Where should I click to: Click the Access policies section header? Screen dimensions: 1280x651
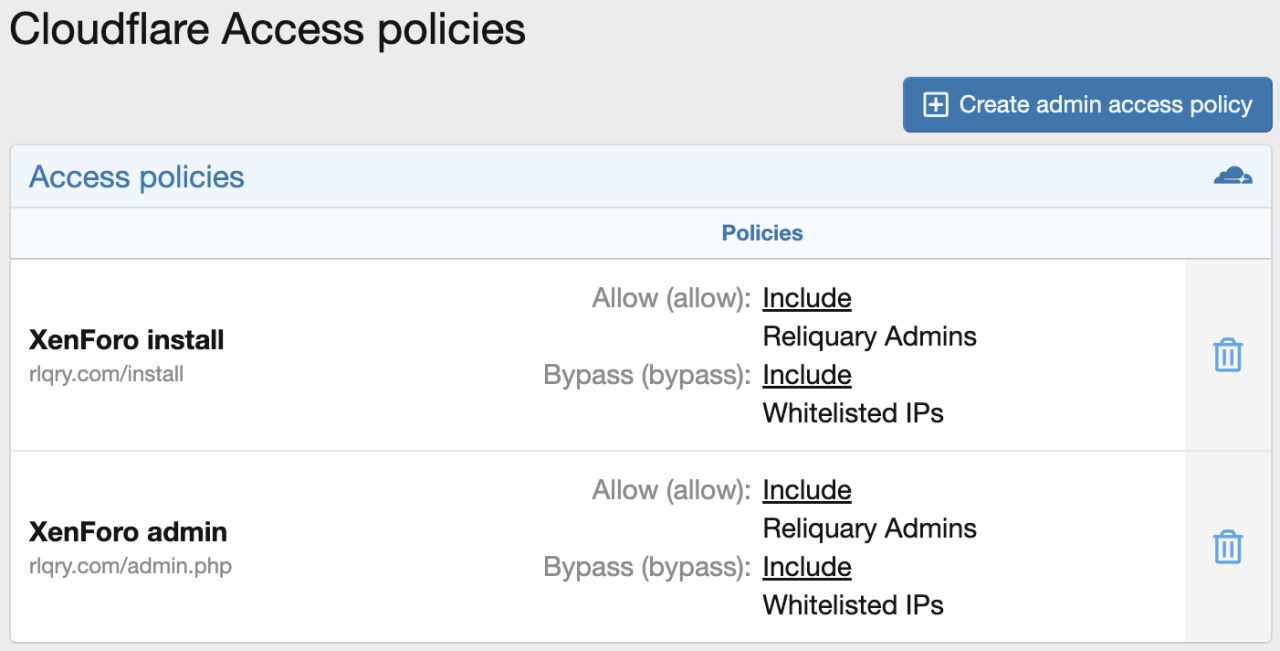(x=137, y=177)
